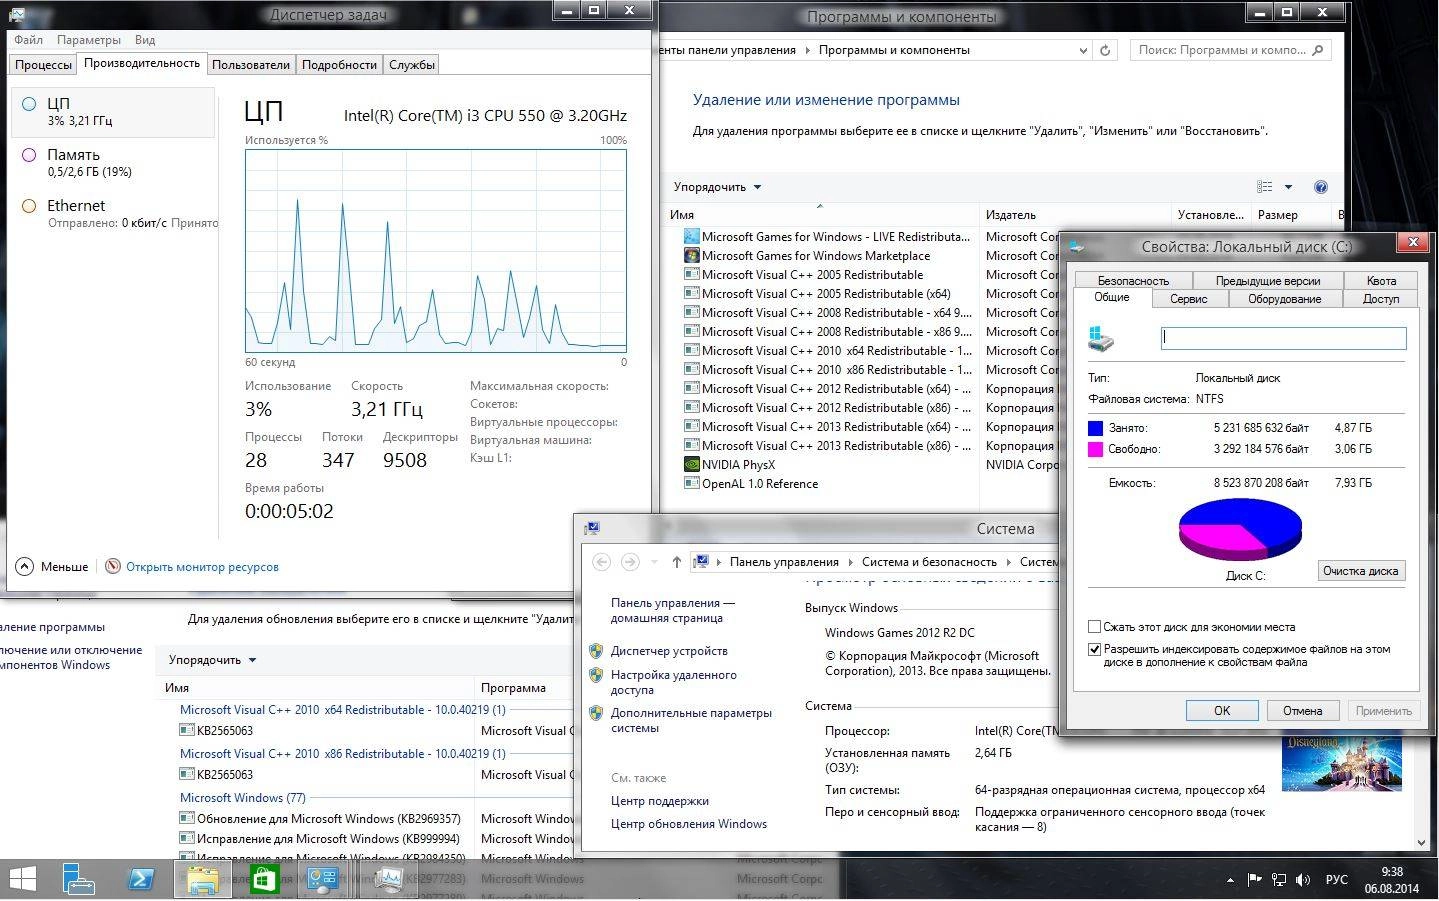Click Очистка диска button

coord(1361,571)
